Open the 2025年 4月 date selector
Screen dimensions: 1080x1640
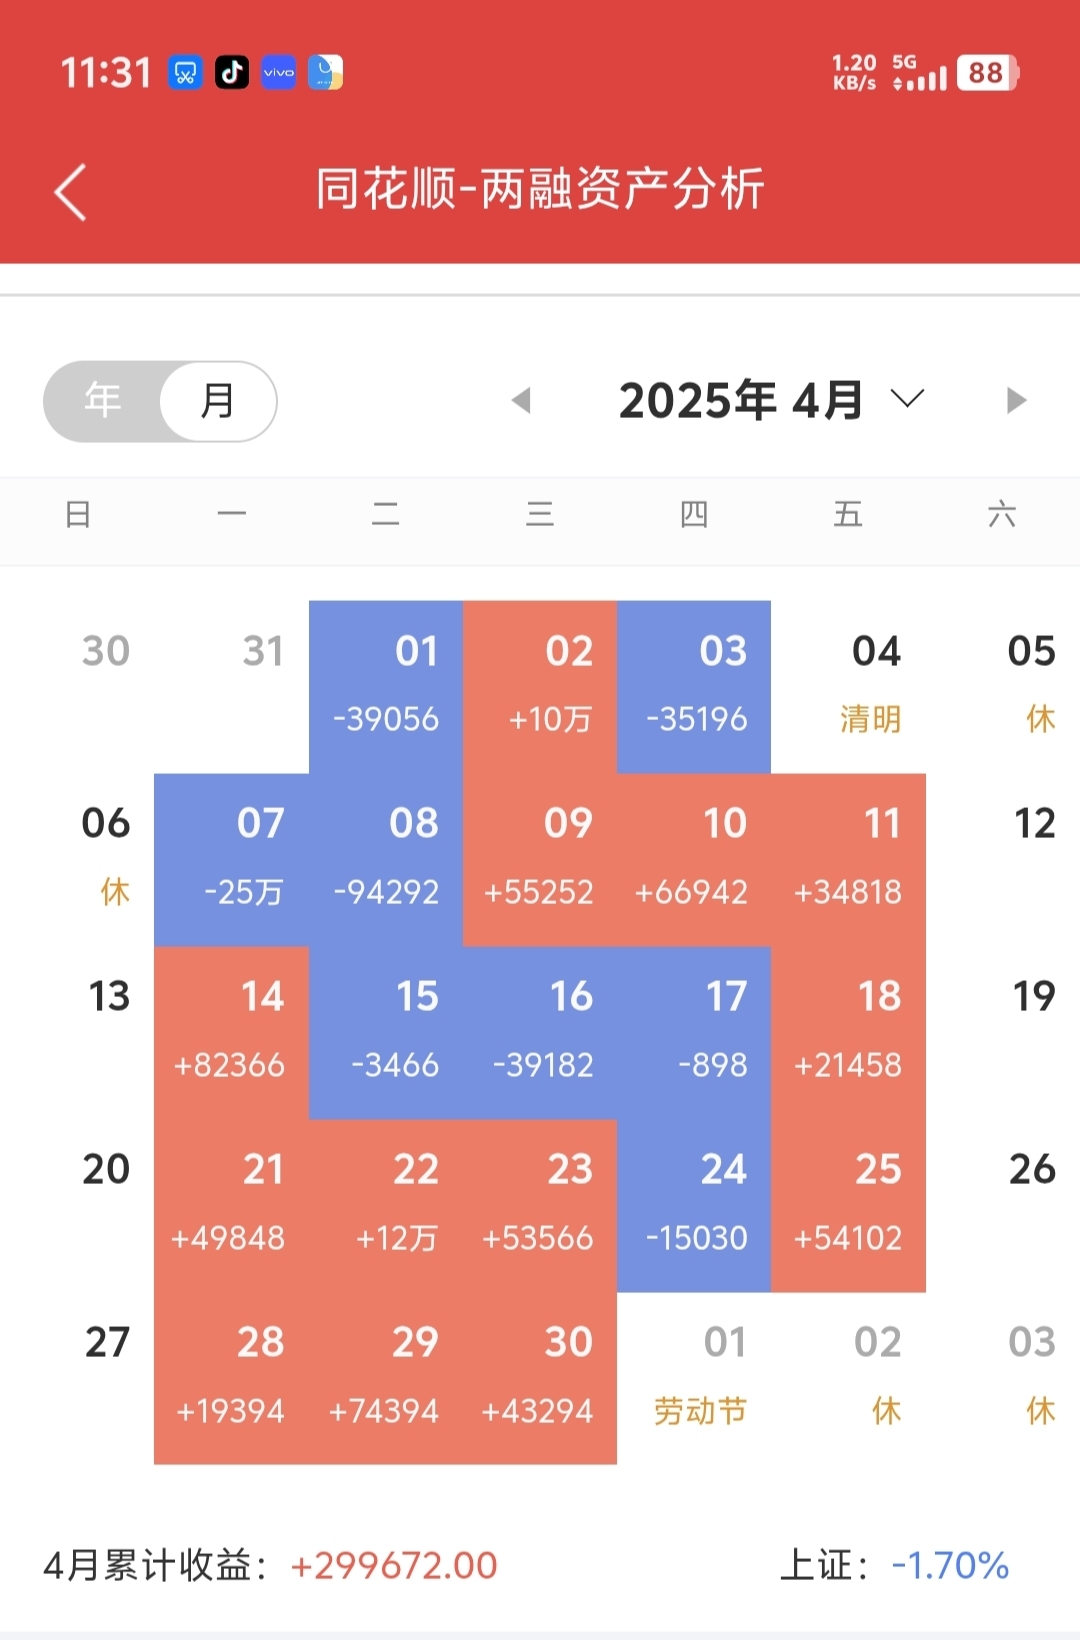point(741,401)
